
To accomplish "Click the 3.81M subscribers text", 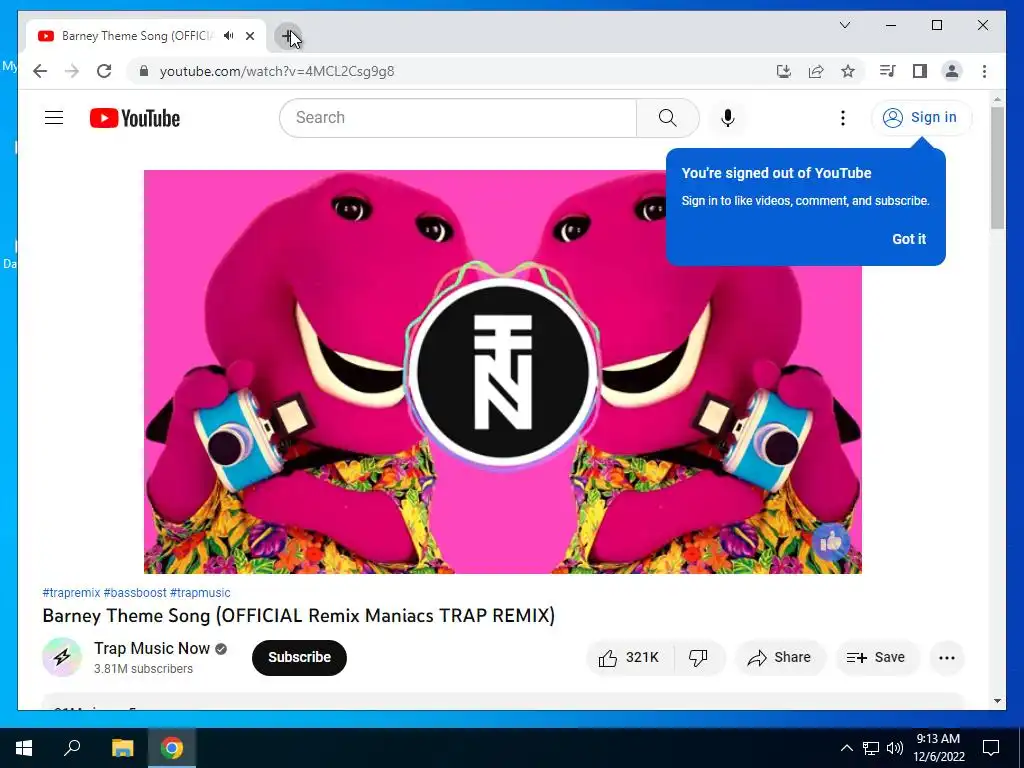I will point(143,669).
